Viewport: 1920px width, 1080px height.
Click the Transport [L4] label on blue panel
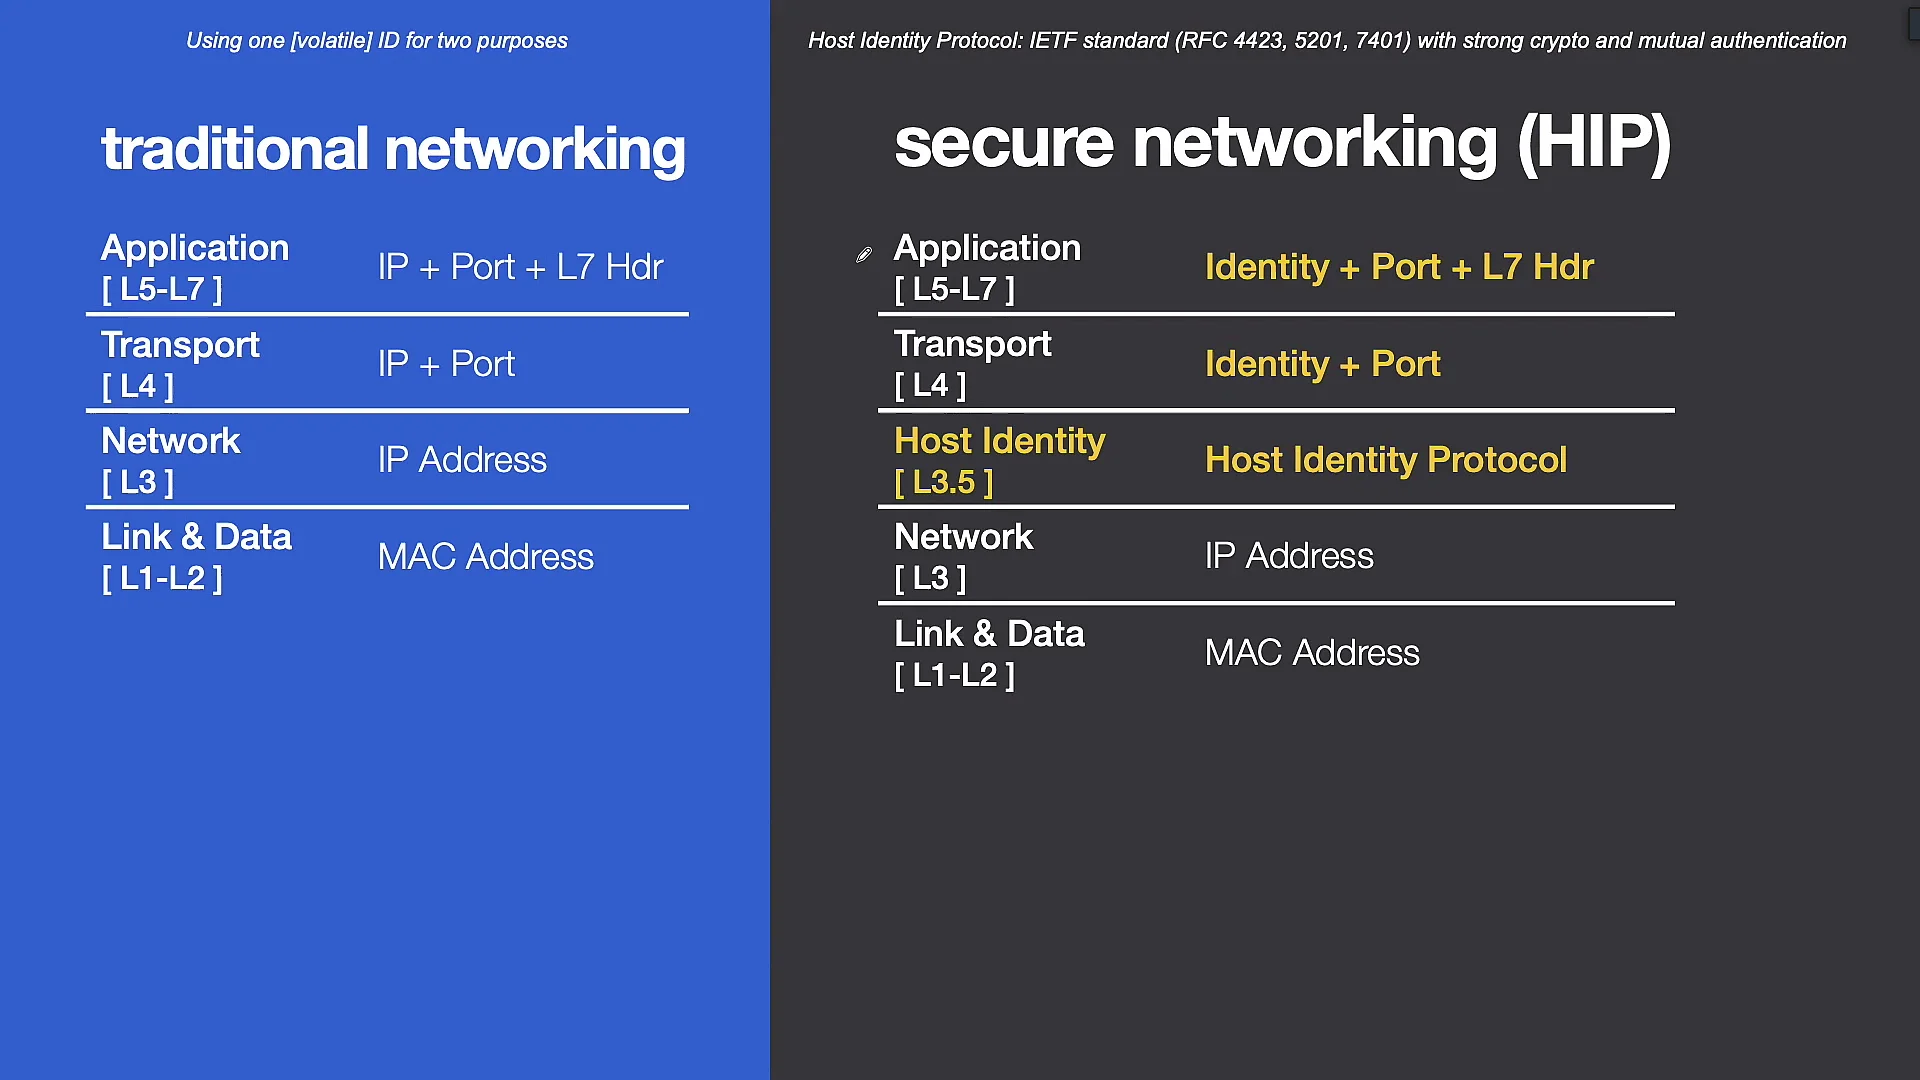[x=180, y=344]
